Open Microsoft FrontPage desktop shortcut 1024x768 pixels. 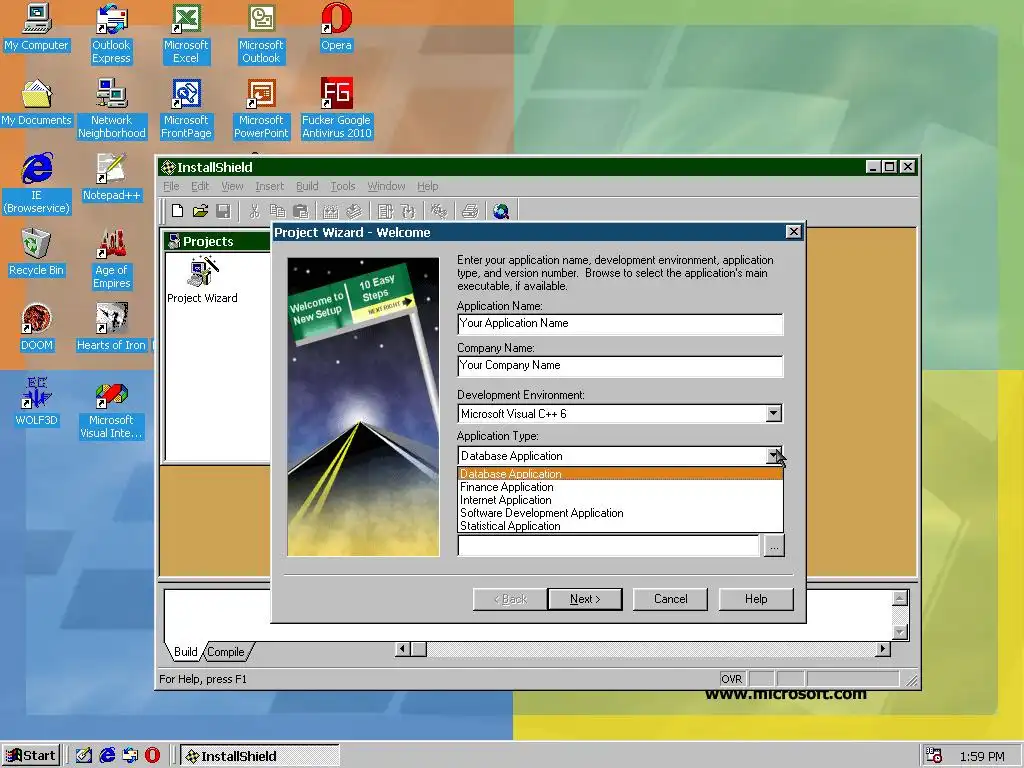point(186,109)
